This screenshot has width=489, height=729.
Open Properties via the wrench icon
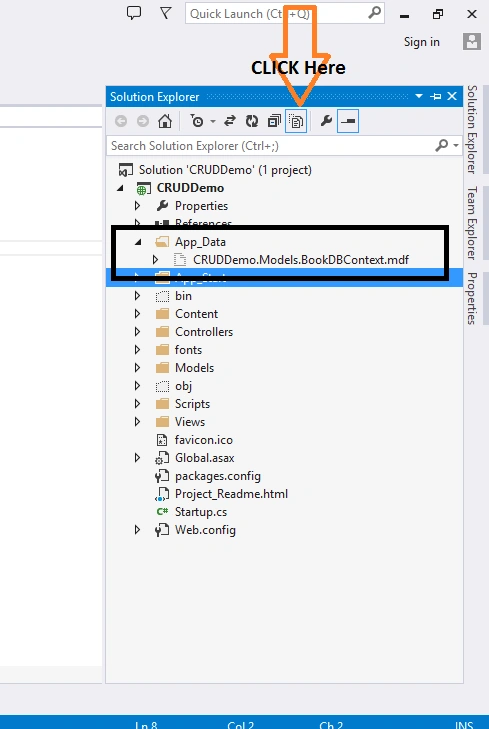326,121
